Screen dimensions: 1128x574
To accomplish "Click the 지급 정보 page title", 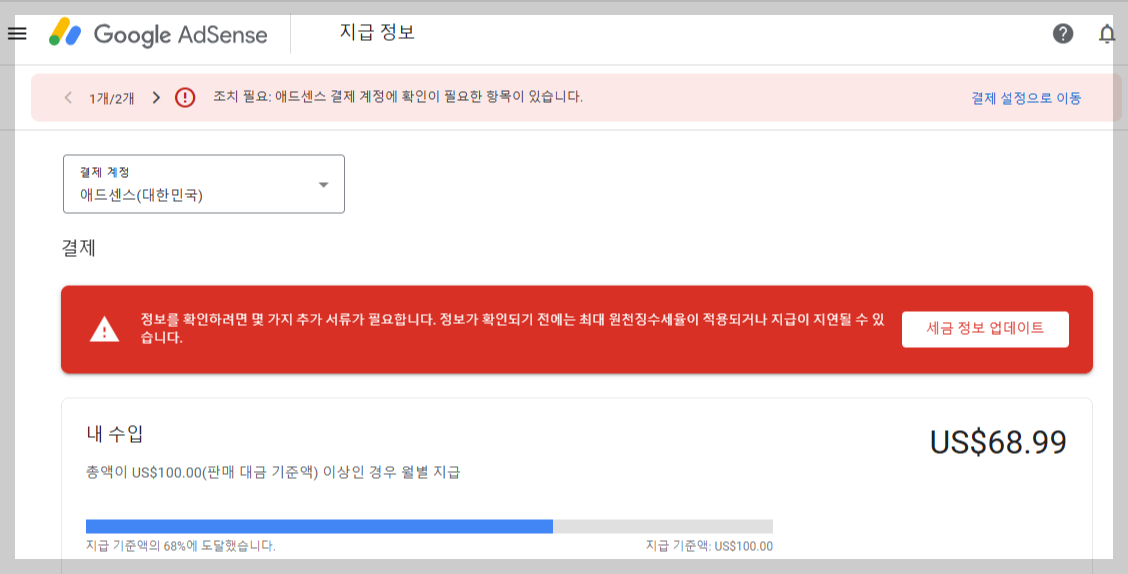I will point(377,32).
